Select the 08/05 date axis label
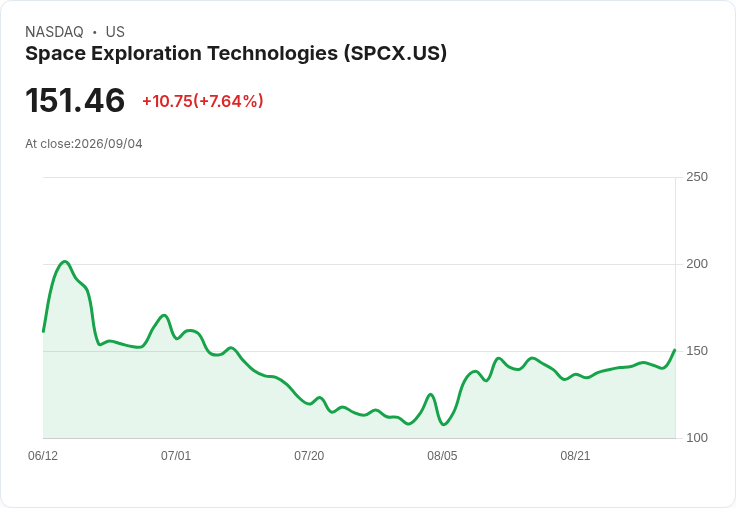736x508 pixels. (442, 456)
